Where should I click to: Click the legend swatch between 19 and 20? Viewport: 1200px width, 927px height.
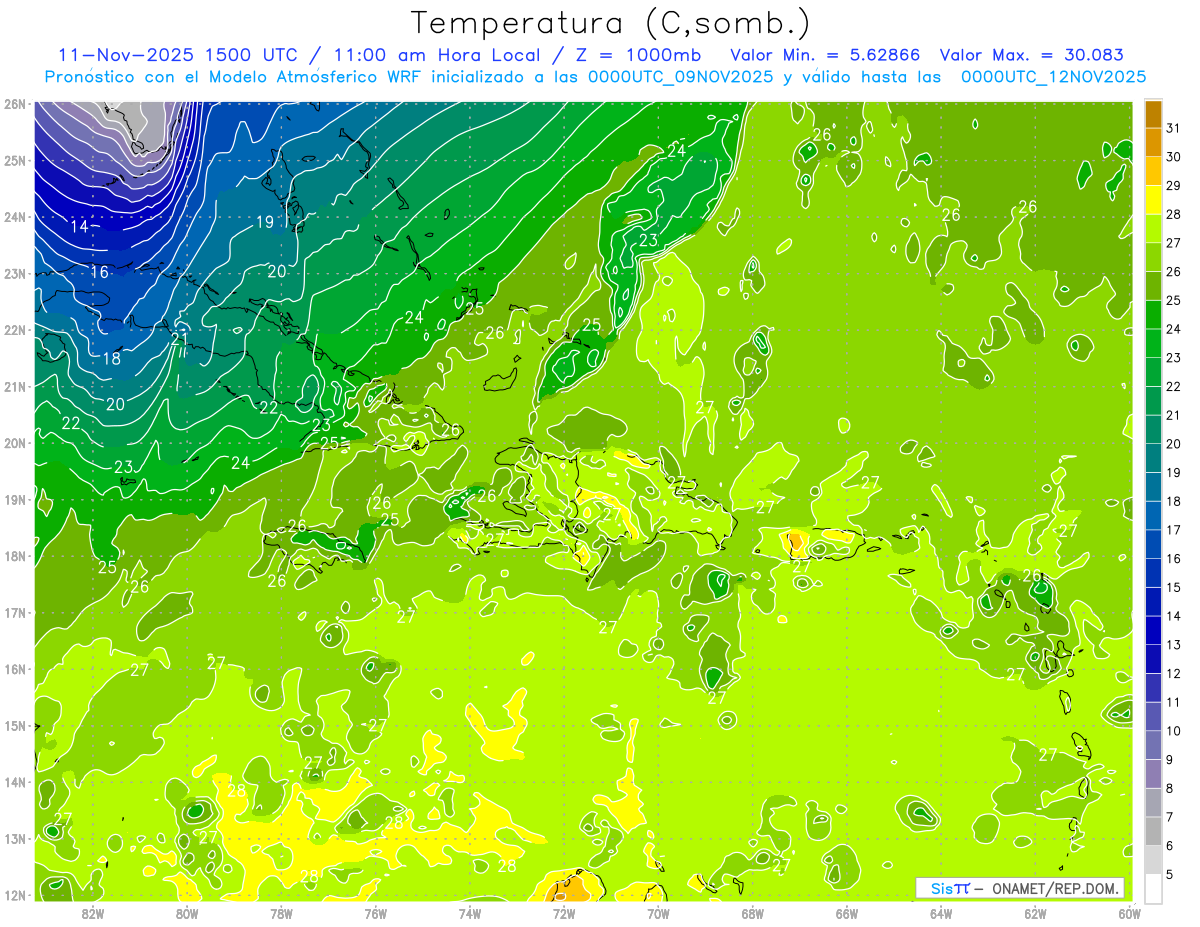pos(1153,458)
